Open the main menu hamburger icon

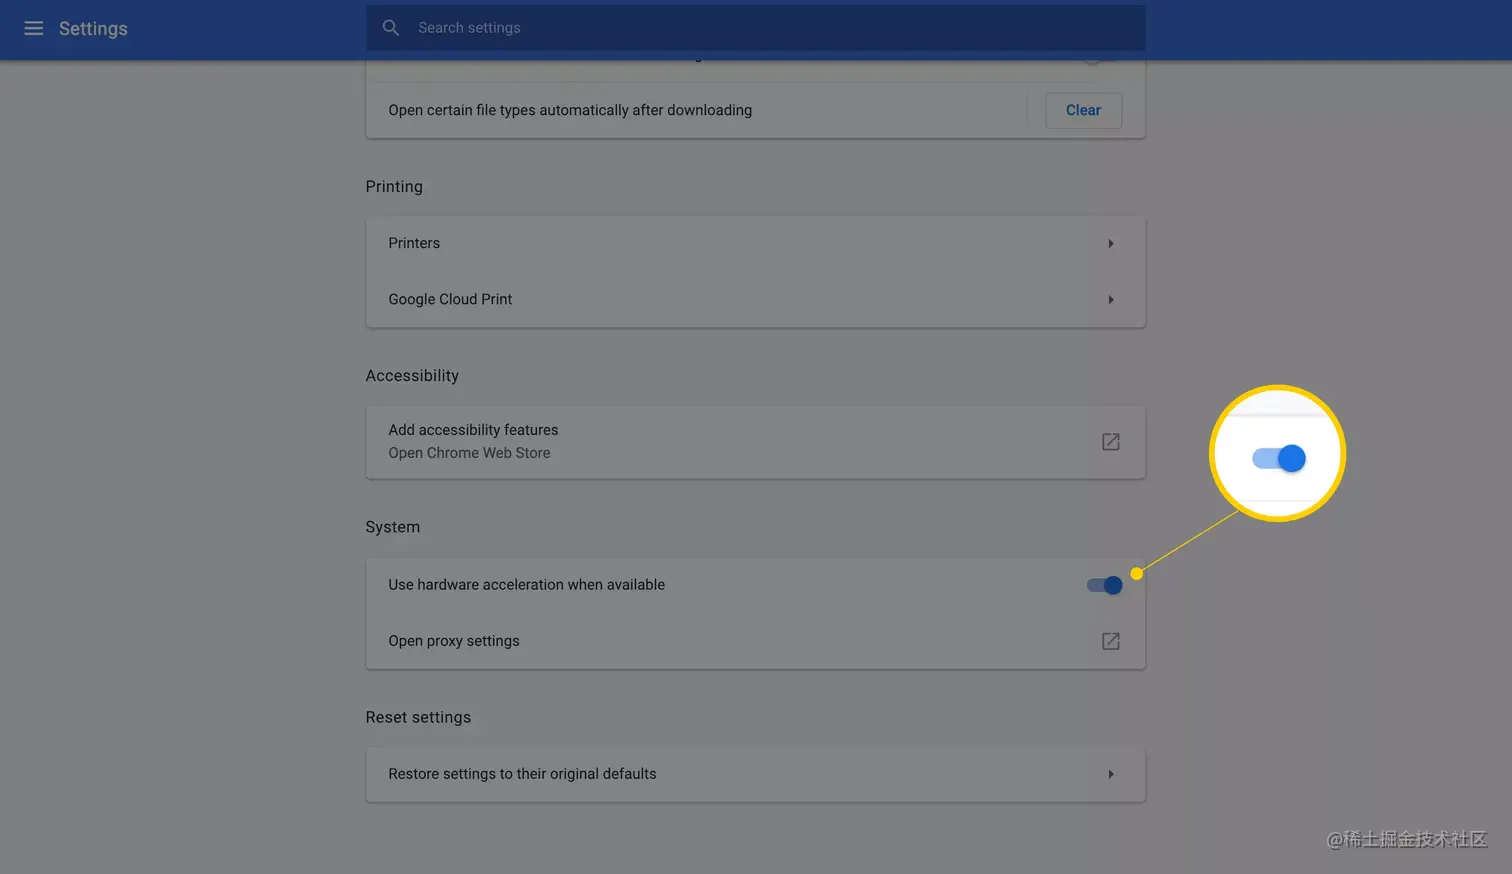click(33, 28)
